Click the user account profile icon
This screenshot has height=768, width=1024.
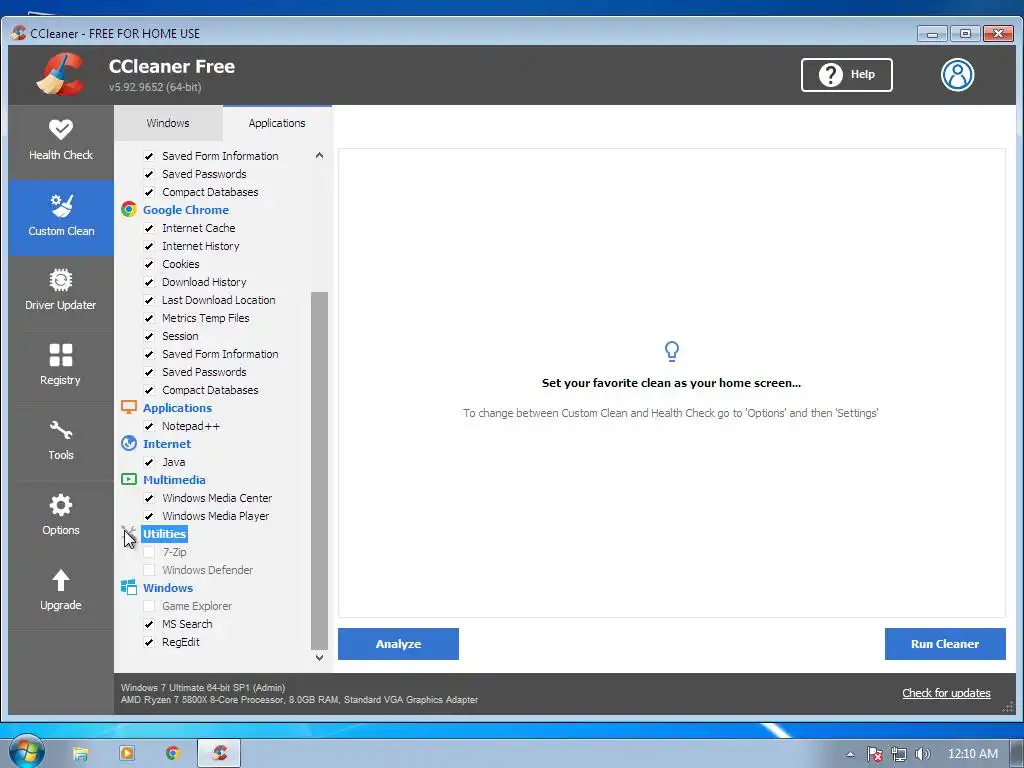[x=957, y=74]
